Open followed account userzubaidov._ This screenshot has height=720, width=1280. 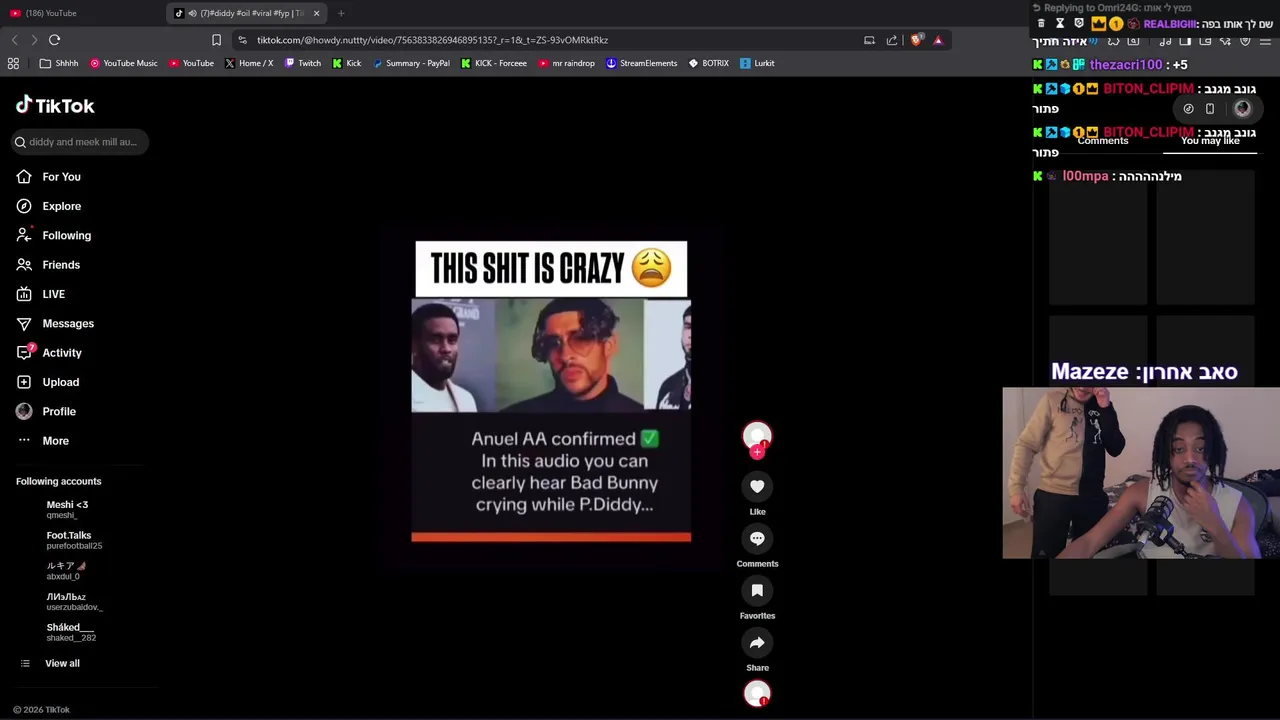coord(74,602)
